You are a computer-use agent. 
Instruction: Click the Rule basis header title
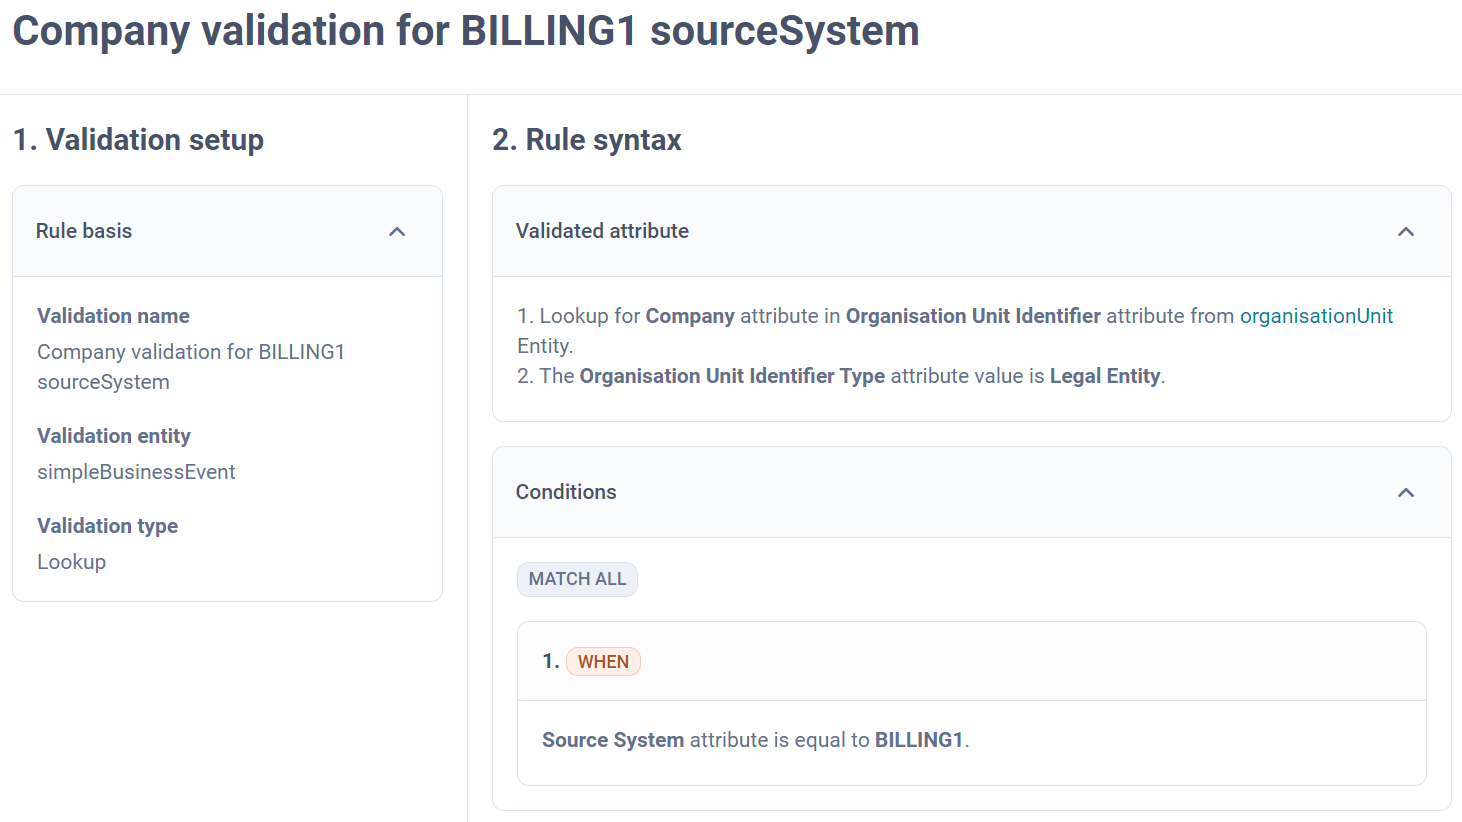[84, 231]
